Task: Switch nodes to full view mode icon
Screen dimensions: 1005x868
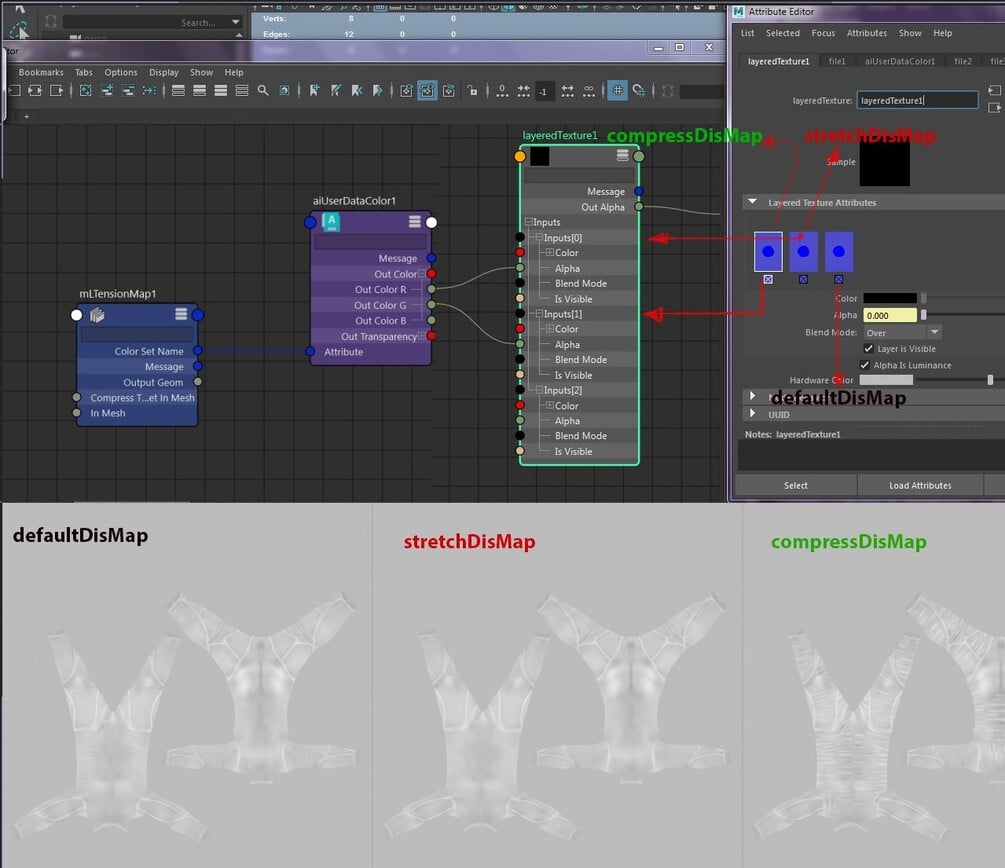Action: point(220,90)
